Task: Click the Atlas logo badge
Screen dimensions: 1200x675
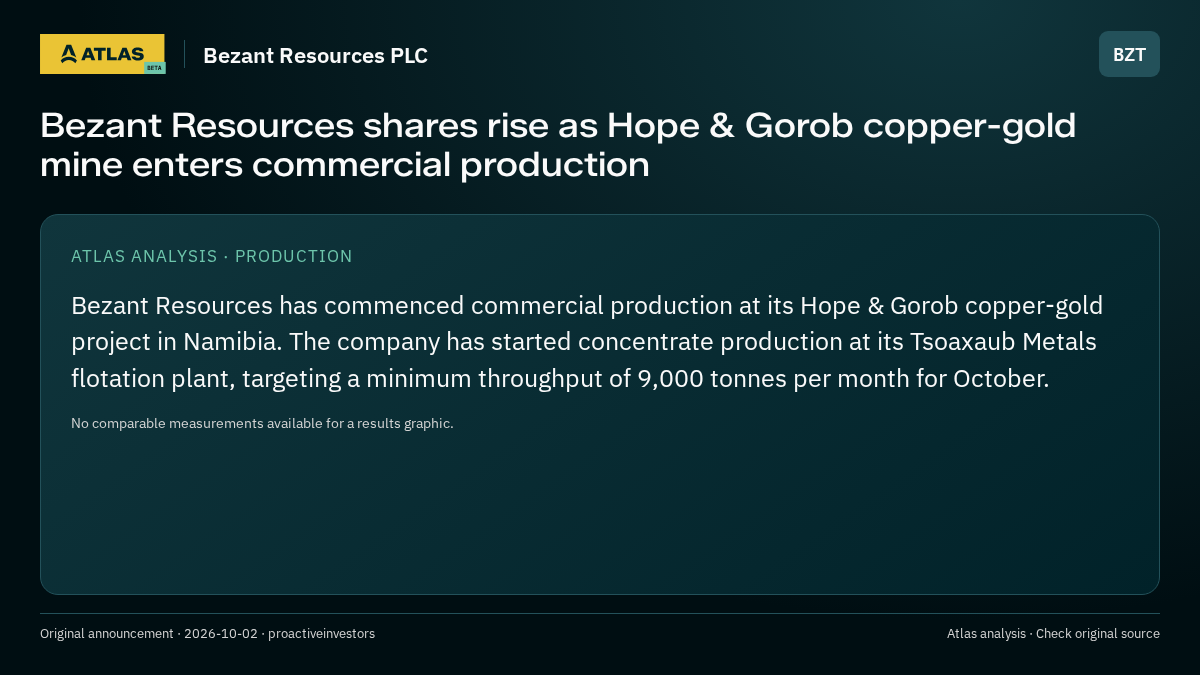Action: tap(102, 54)
